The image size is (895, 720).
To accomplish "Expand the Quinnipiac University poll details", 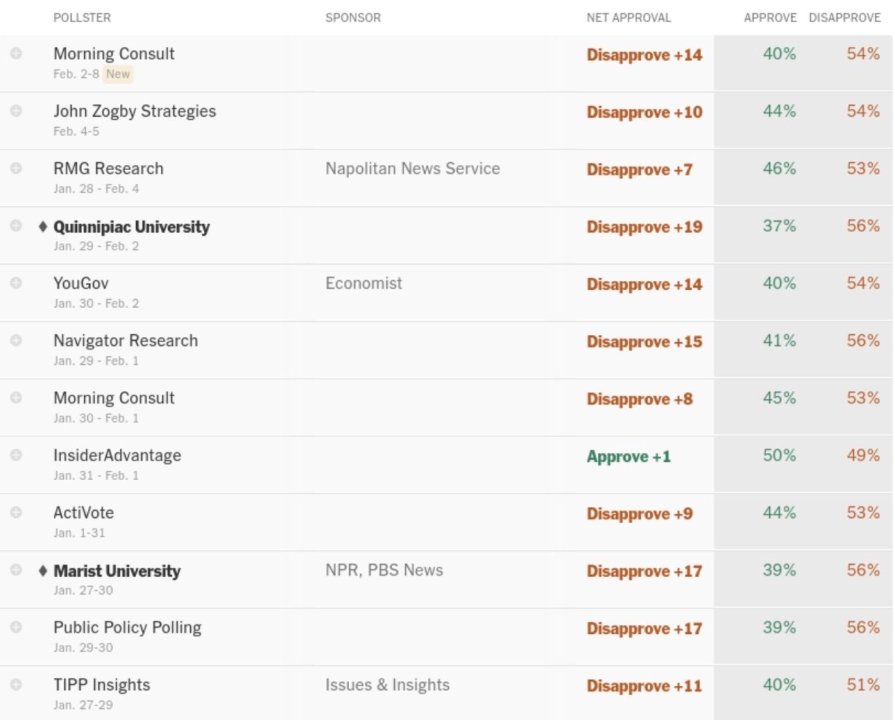I will coord(16,225).
